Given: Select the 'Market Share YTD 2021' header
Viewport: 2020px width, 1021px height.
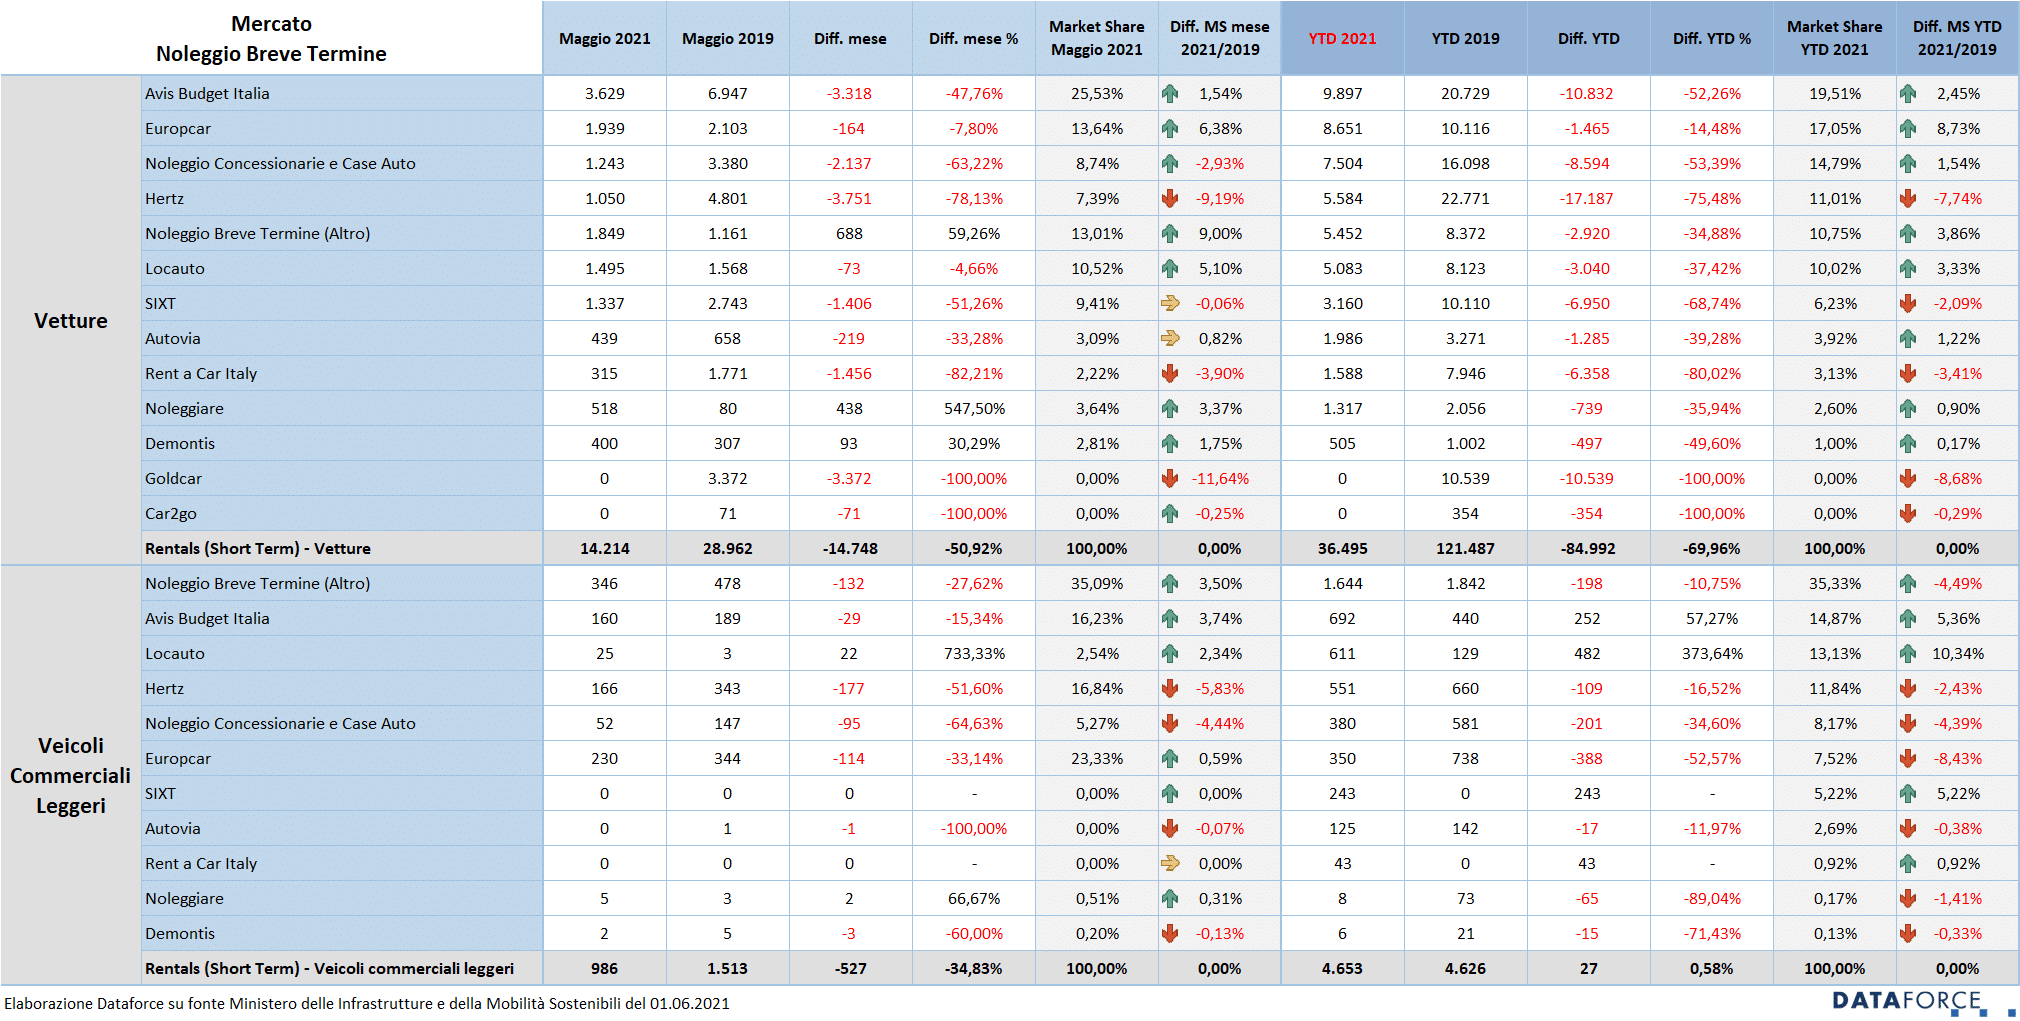Looking at the screenshot, I should pyautogui.click(x=1835, y=39).
